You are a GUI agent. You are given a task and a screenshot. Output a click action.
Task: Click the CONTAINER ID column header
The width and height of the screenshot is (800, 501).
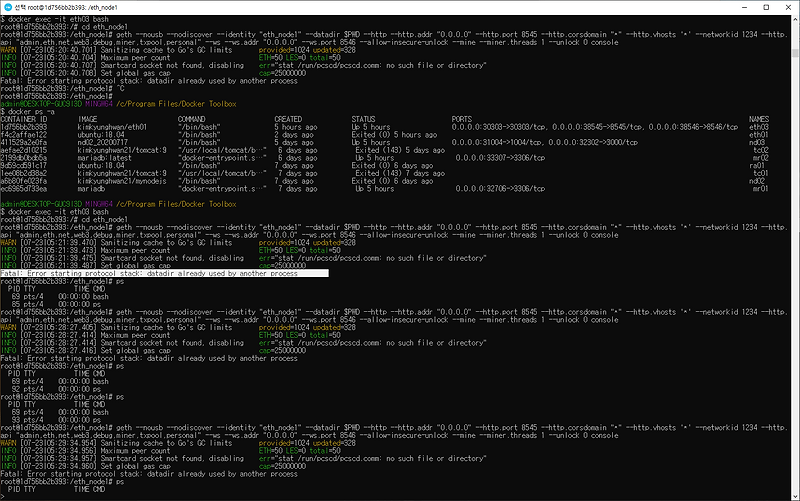point(23,119)
